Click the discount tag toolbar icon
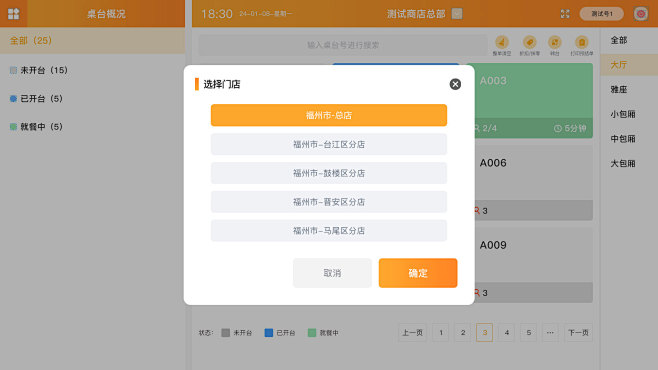The image size is (658, 370). pos(530,45)
